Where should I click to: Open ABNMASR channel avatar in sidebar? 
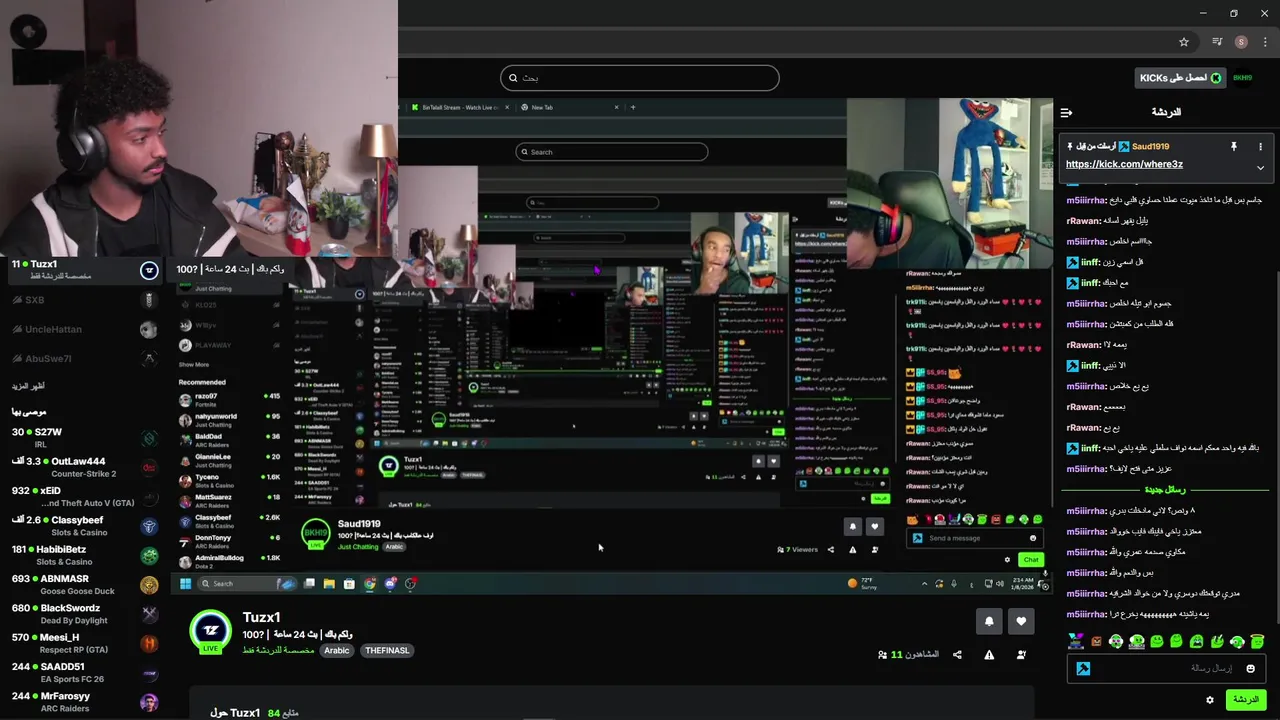(x=149, y=585)
